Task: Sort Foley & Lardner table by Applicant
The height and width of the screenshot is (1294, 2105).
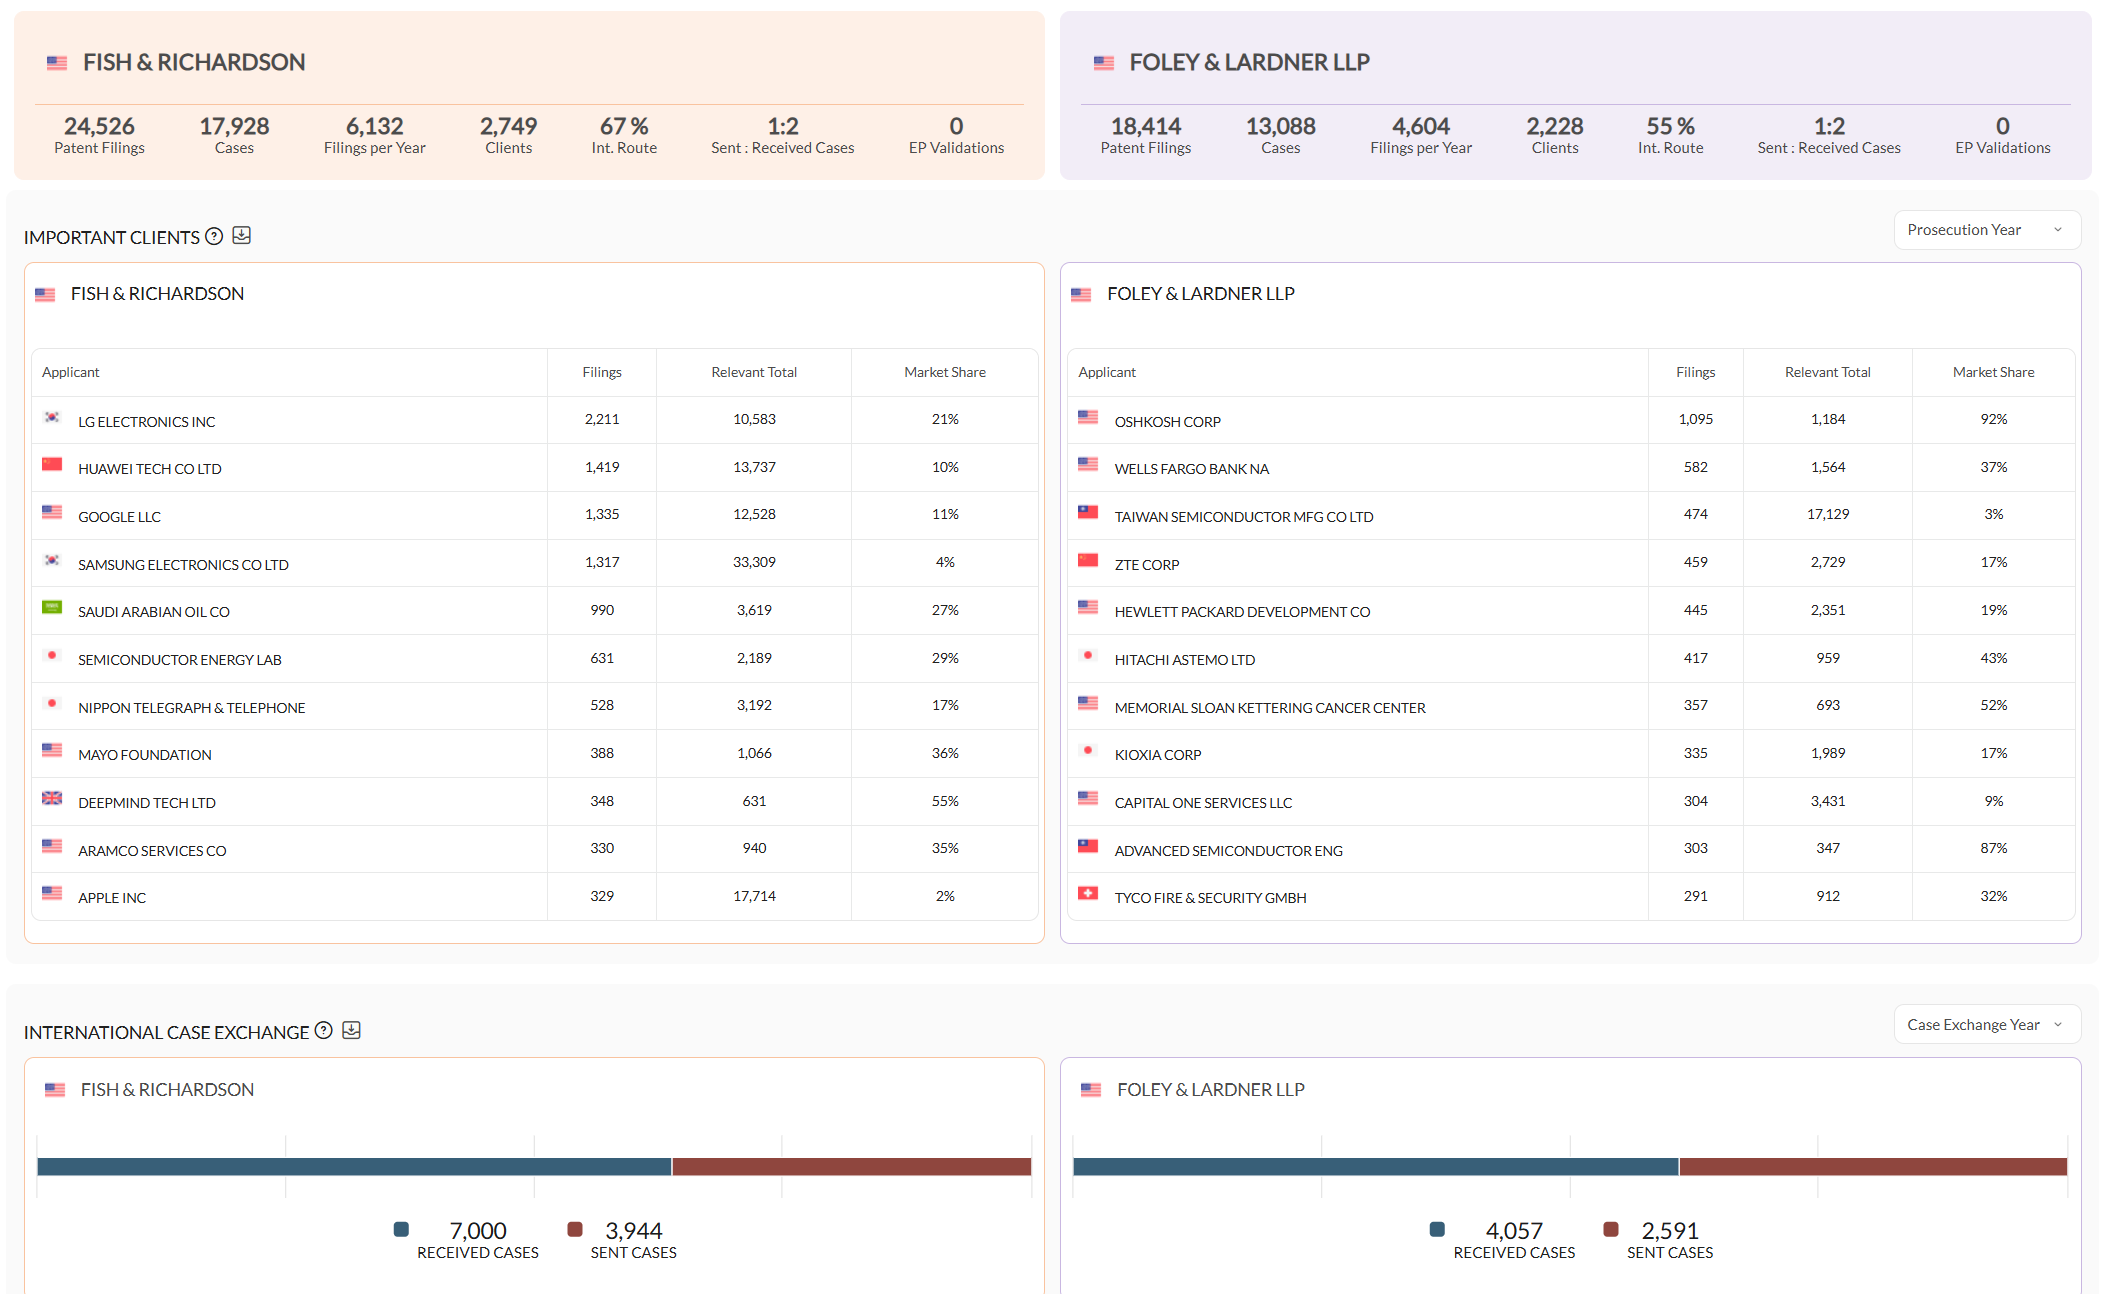Action: (1107, 372)
